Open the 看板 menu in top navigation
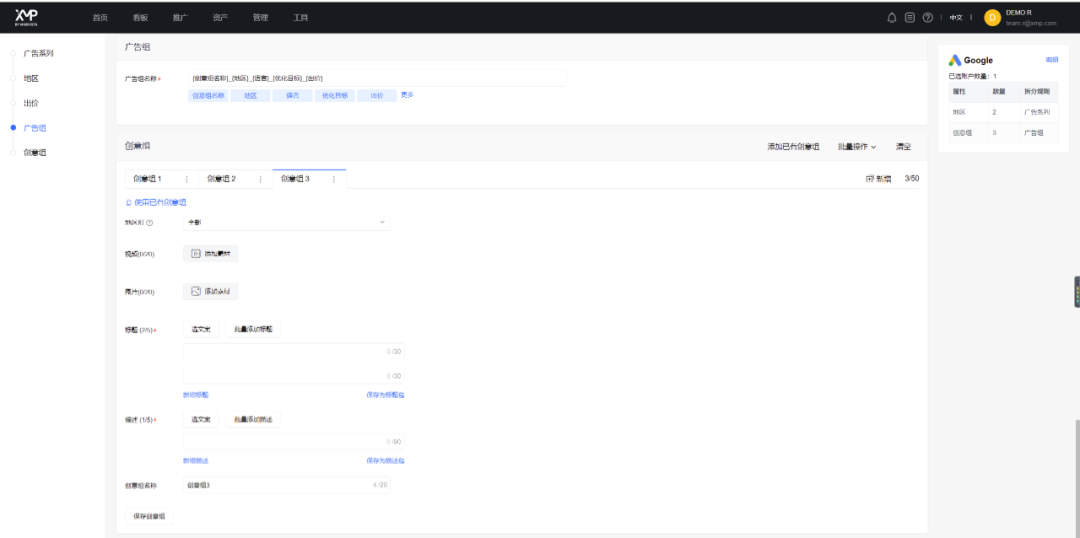This screenshot has width=1080, height=538. 140,17
